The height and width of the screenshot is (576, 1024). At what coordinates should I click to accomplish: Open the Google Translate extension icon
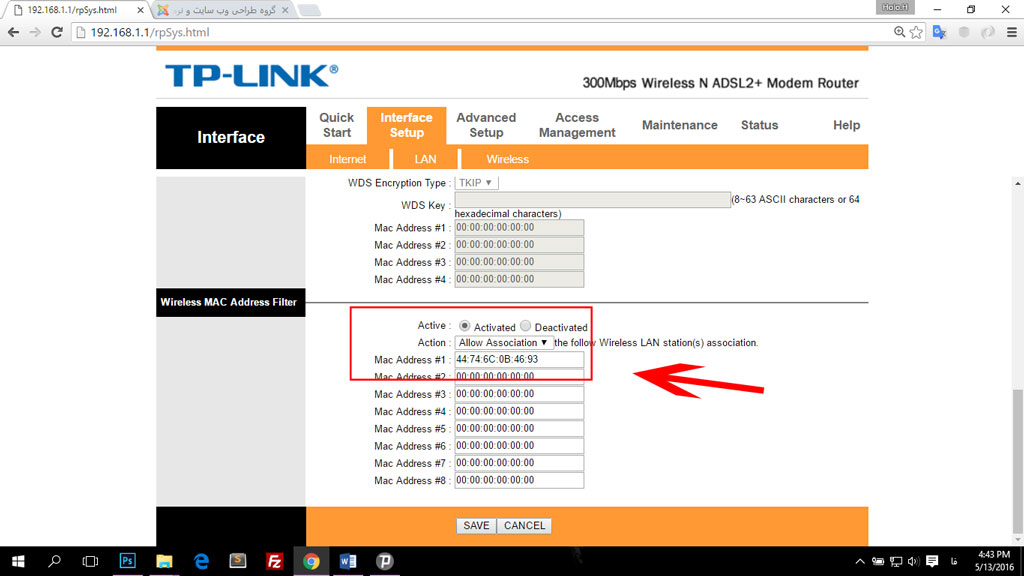tap(940, 32)
